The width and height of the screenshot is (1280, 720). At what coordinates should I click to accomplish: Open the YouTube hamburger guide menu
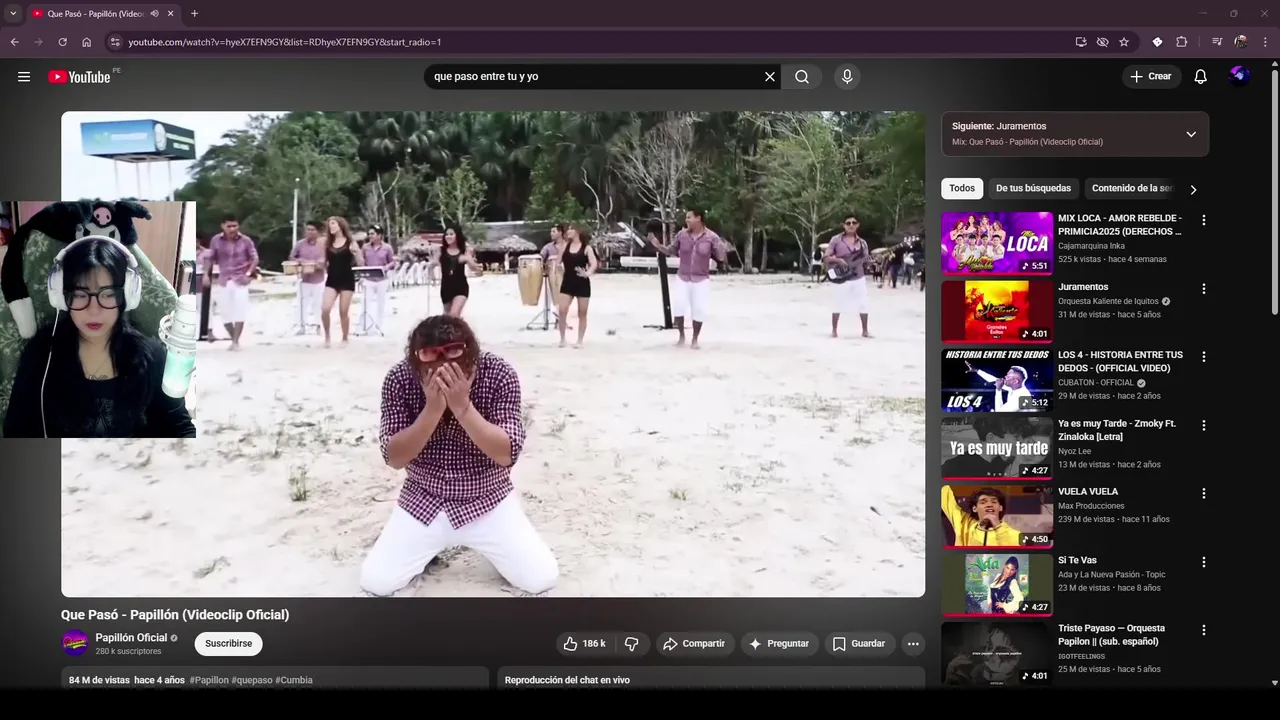pos(24,77)
